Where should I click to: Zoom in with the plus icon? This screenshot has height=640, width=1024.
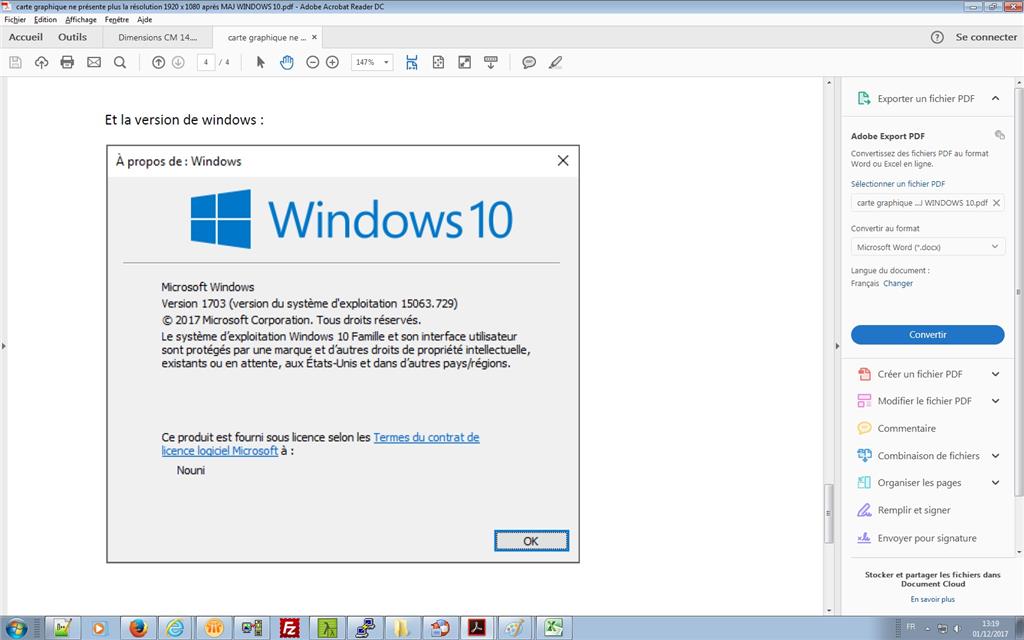tap(332, 63)
